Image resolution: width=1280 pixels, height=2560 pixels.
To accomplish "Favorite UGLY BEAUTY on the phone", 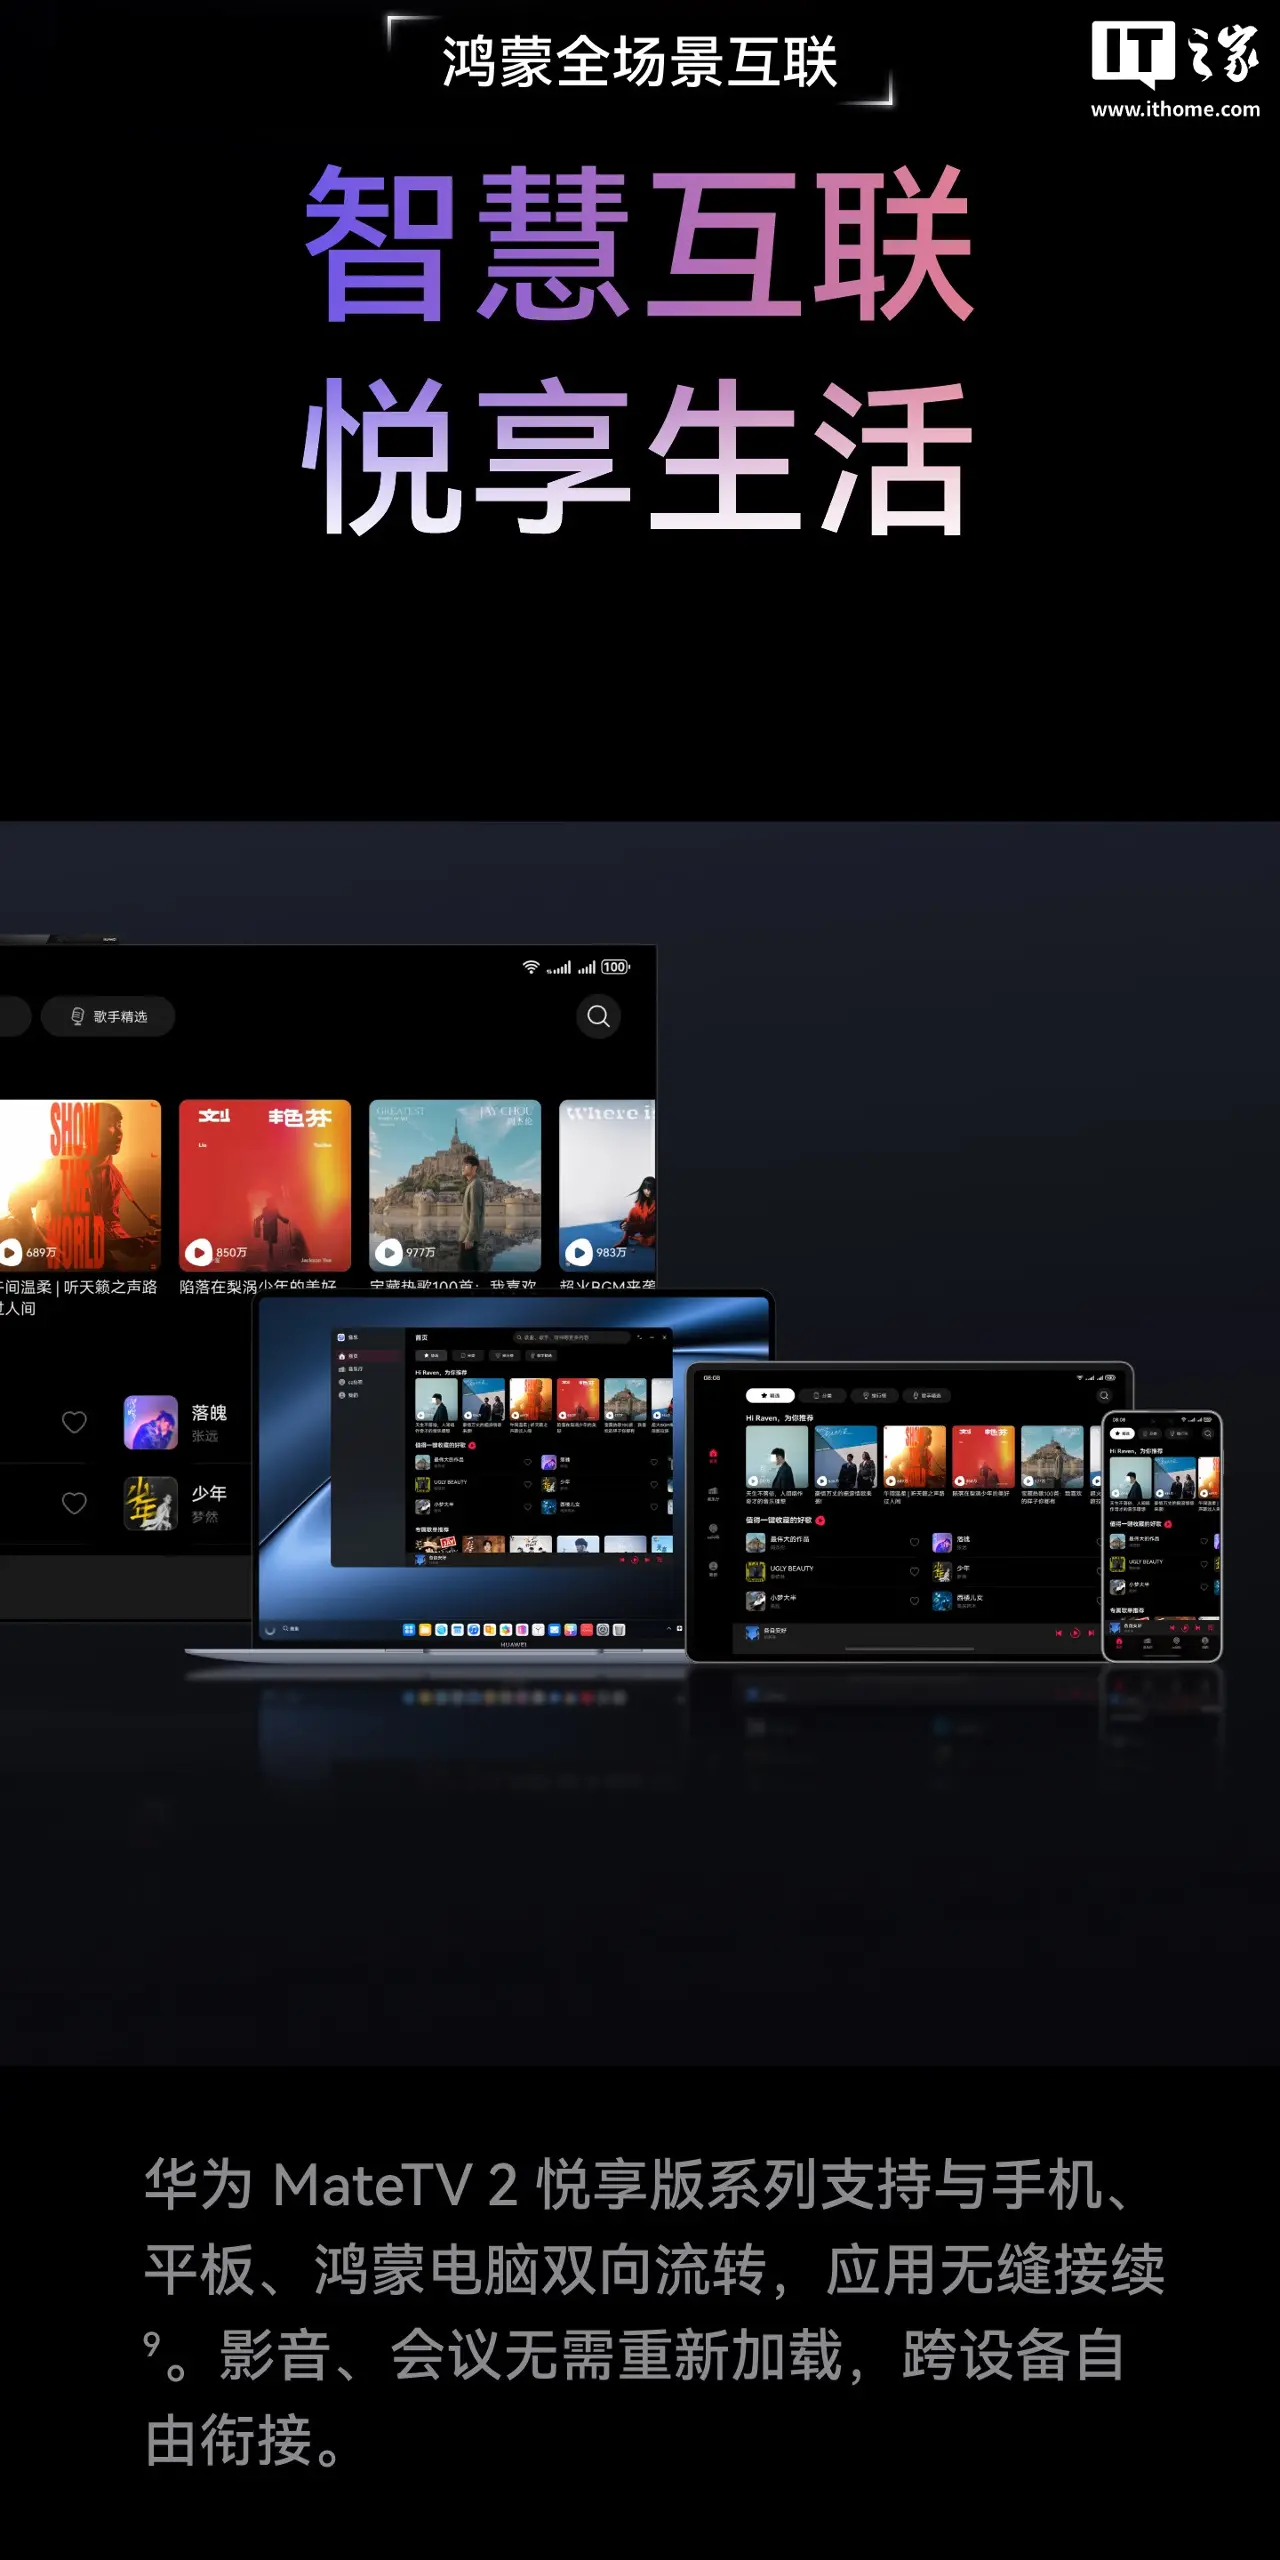I will click(x=1204, y=1564).
